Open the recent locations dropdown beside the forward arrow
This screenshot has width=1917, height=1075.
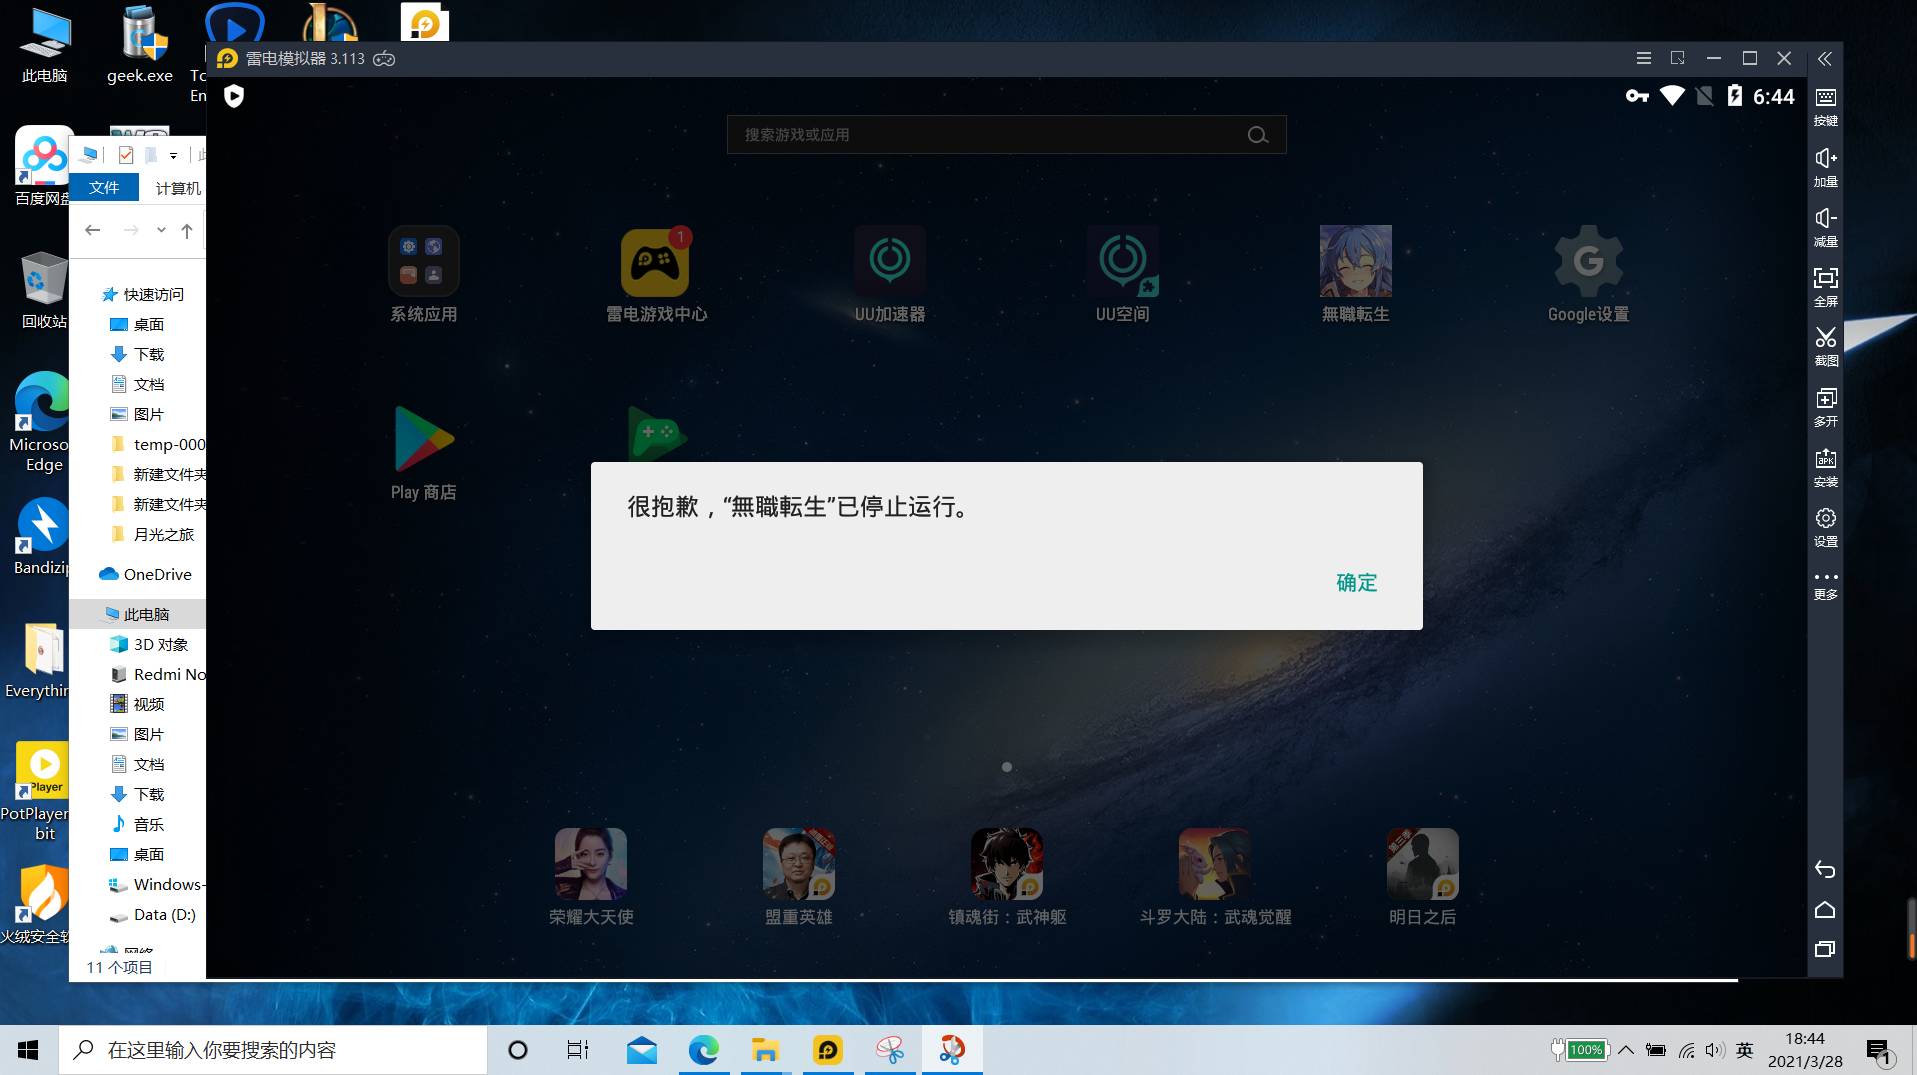pos(161,229)
